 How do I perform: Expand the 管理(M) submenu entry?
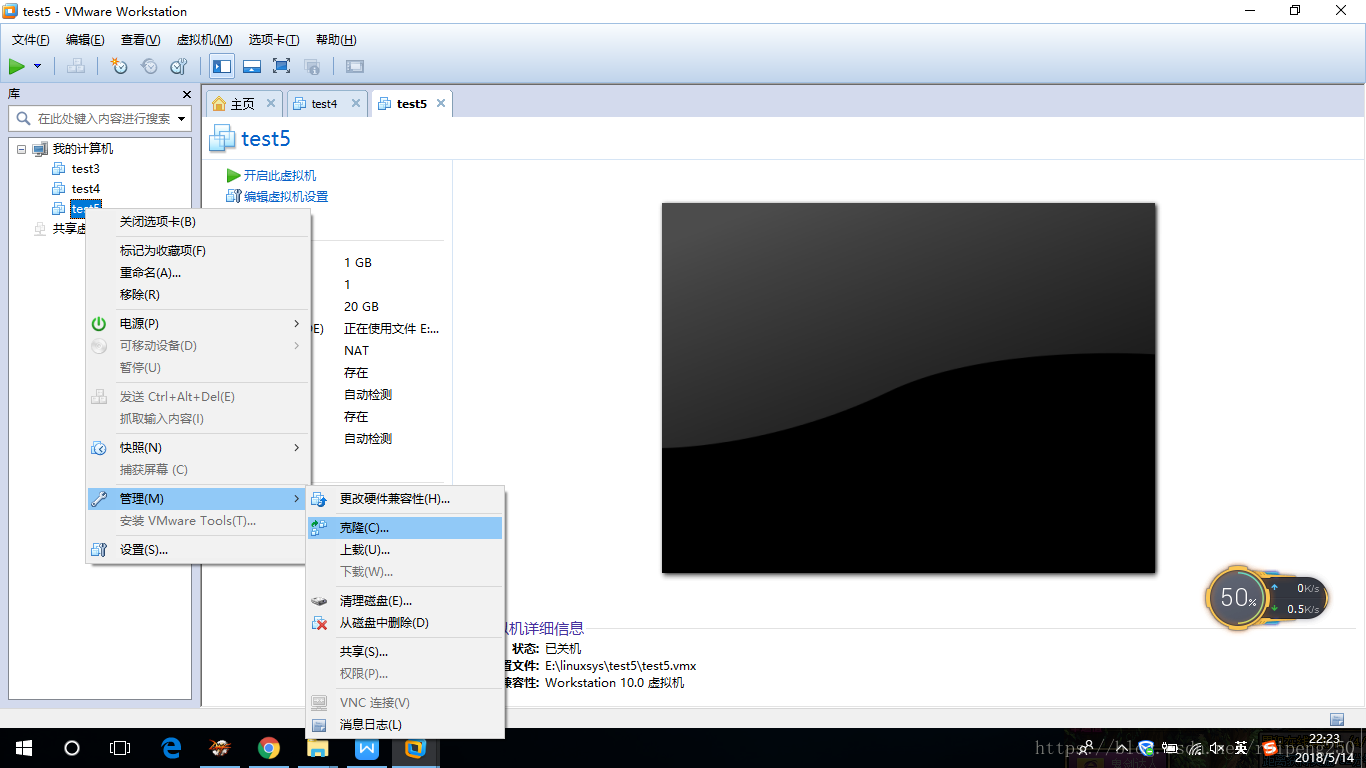[198, 499]
